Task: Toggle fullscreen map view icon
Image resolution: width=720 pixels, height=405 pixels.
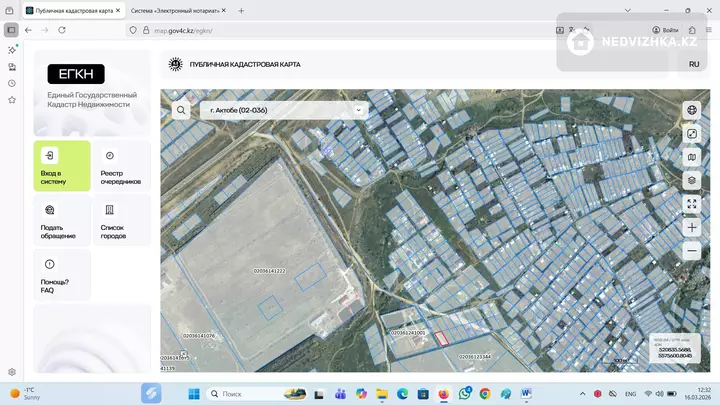Action: (692, 204)
